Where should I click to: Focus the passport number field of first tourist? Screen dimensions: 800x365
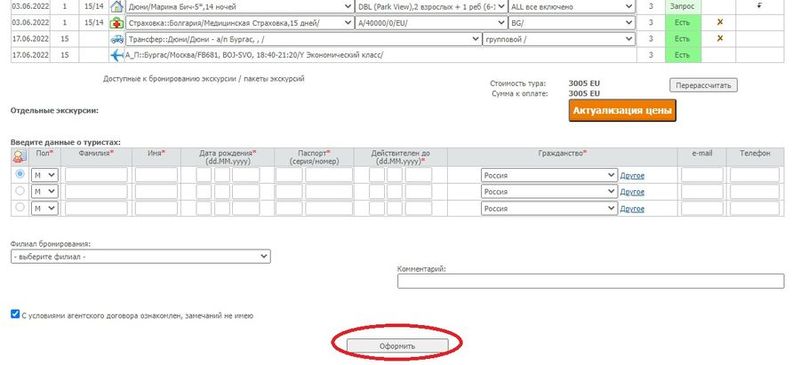pos(329,175)
